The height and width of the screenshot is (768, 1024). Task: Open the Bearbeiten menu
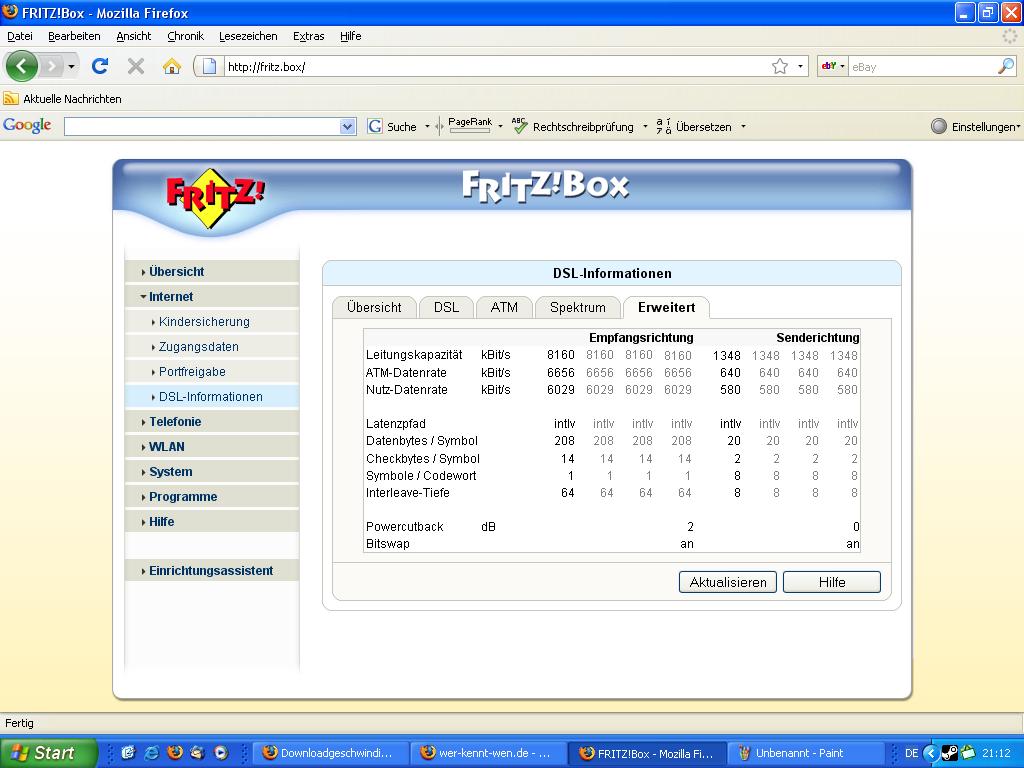coord(74,36)
